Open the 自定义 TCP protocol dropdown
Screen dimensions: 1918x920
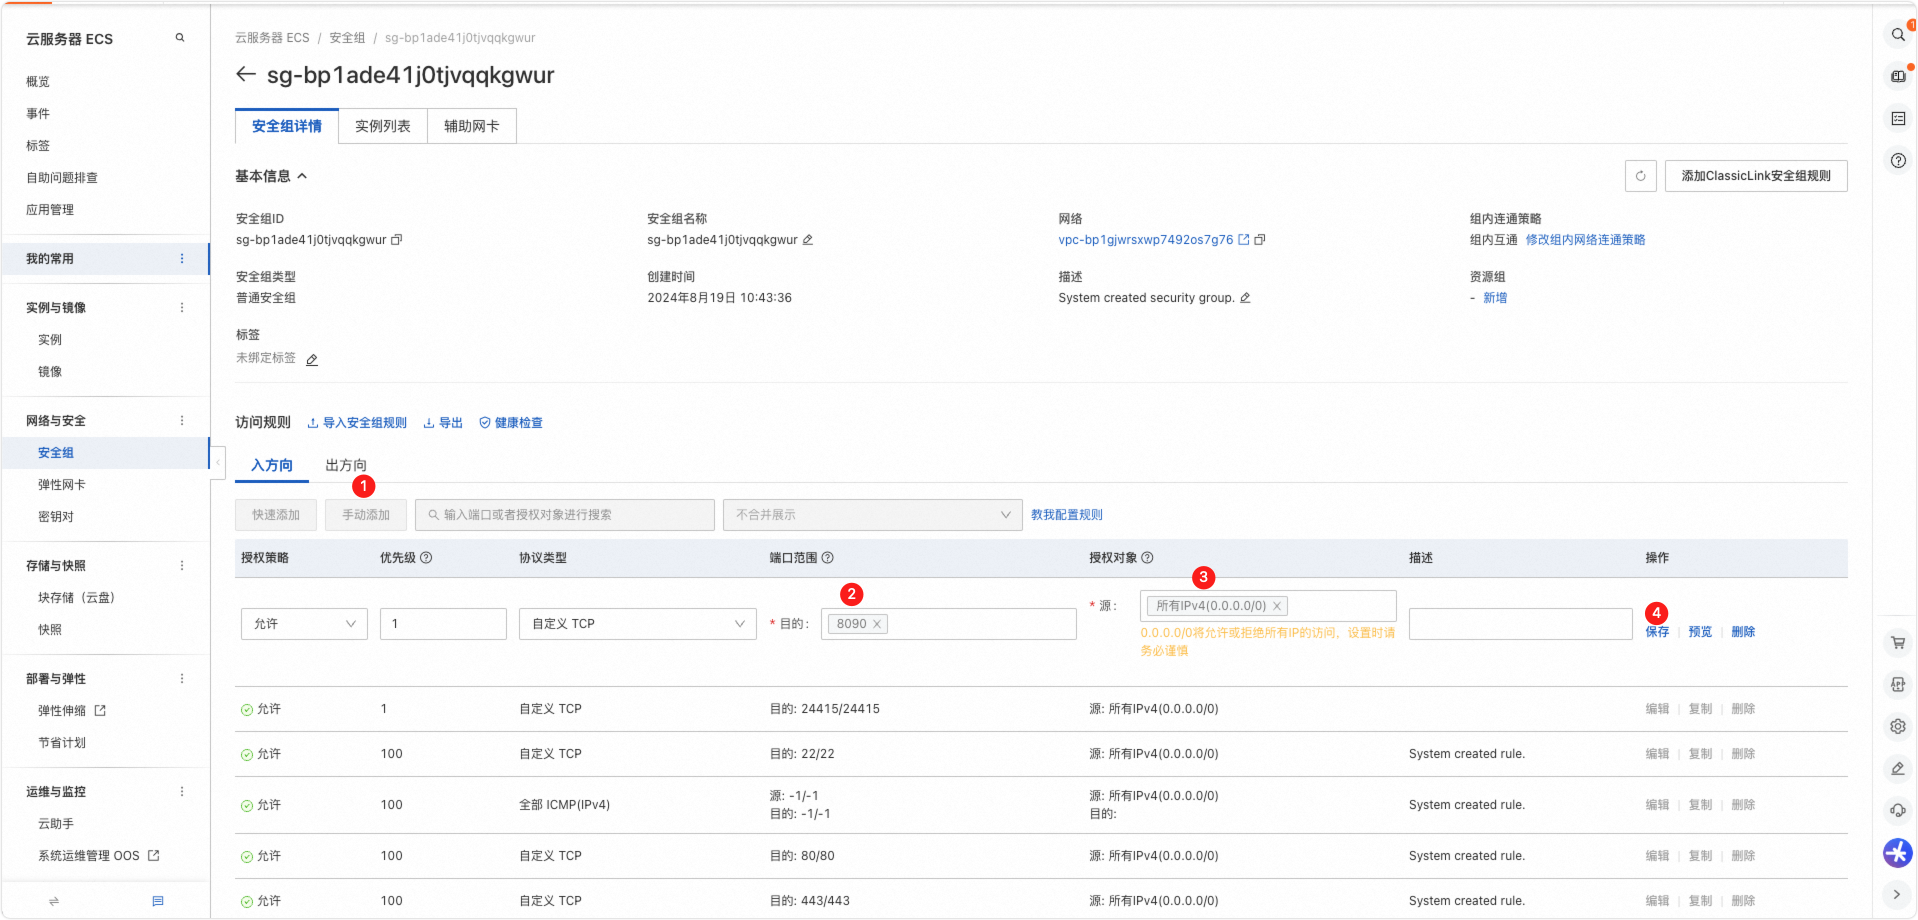coord(638,624)
